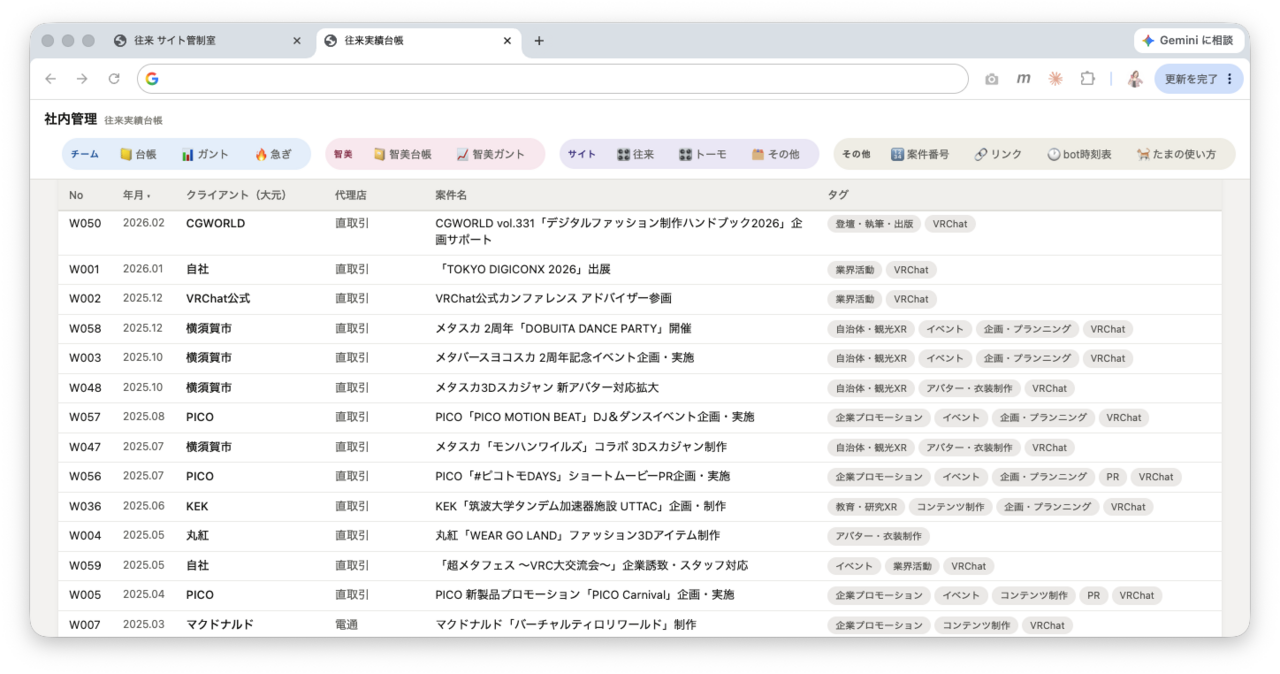The image size is (1280, 674).
Task: Open the 台帳 ledger link in チーム group
Action: click(138, 154)
